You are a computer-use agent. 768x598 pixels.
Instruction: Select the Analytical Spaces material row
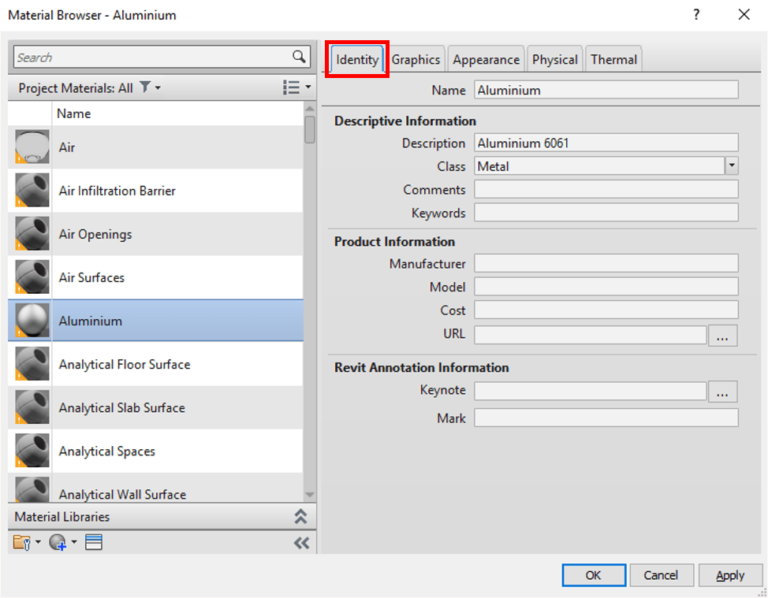click(x=156, y=451)
